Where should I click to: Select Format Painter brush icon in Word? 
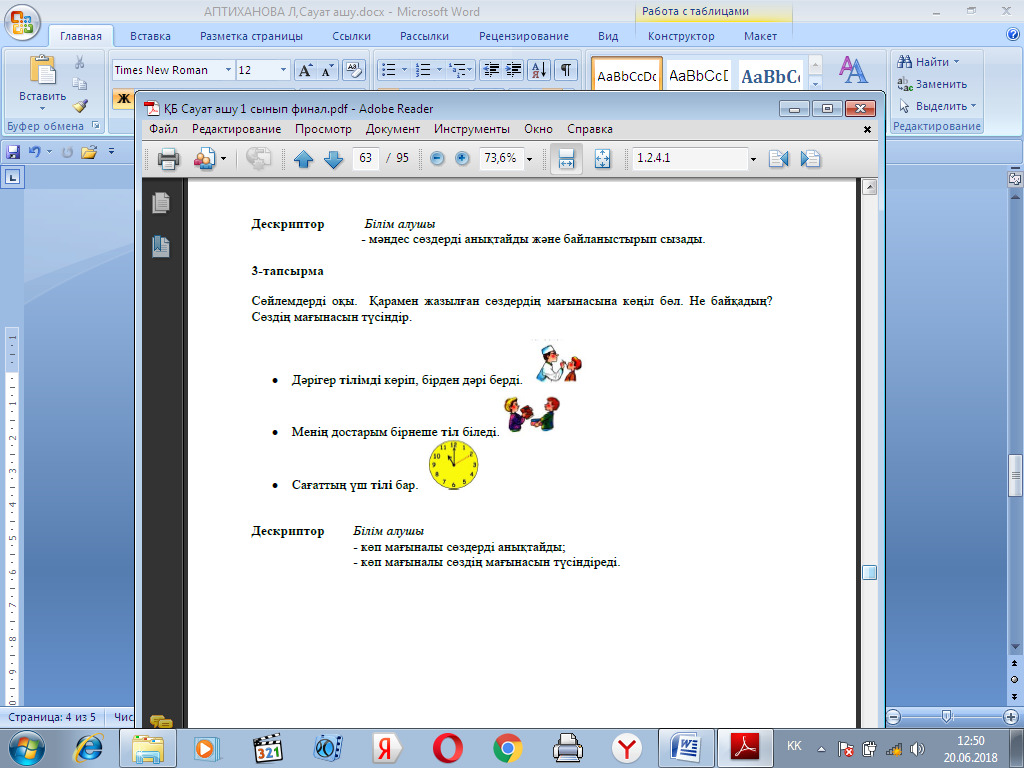coord(80,105)
